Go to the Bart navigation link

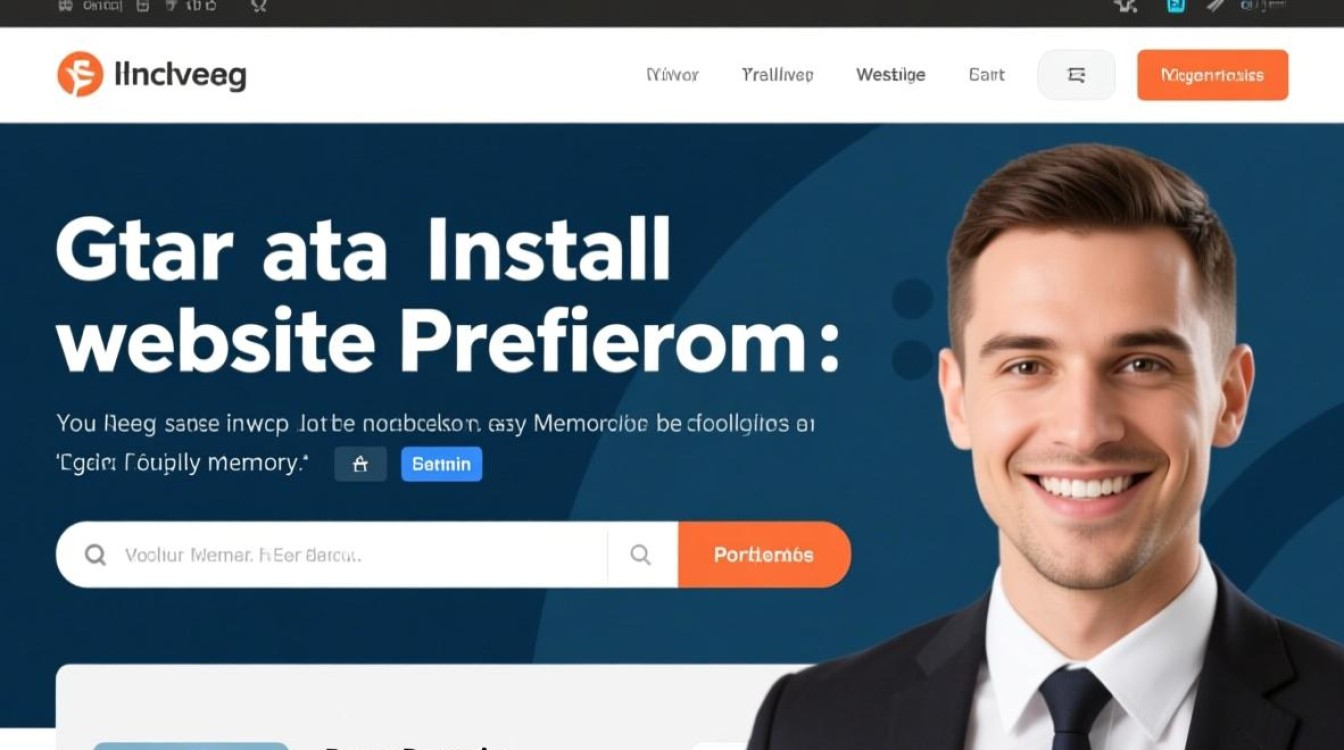(x=986, y=75)
